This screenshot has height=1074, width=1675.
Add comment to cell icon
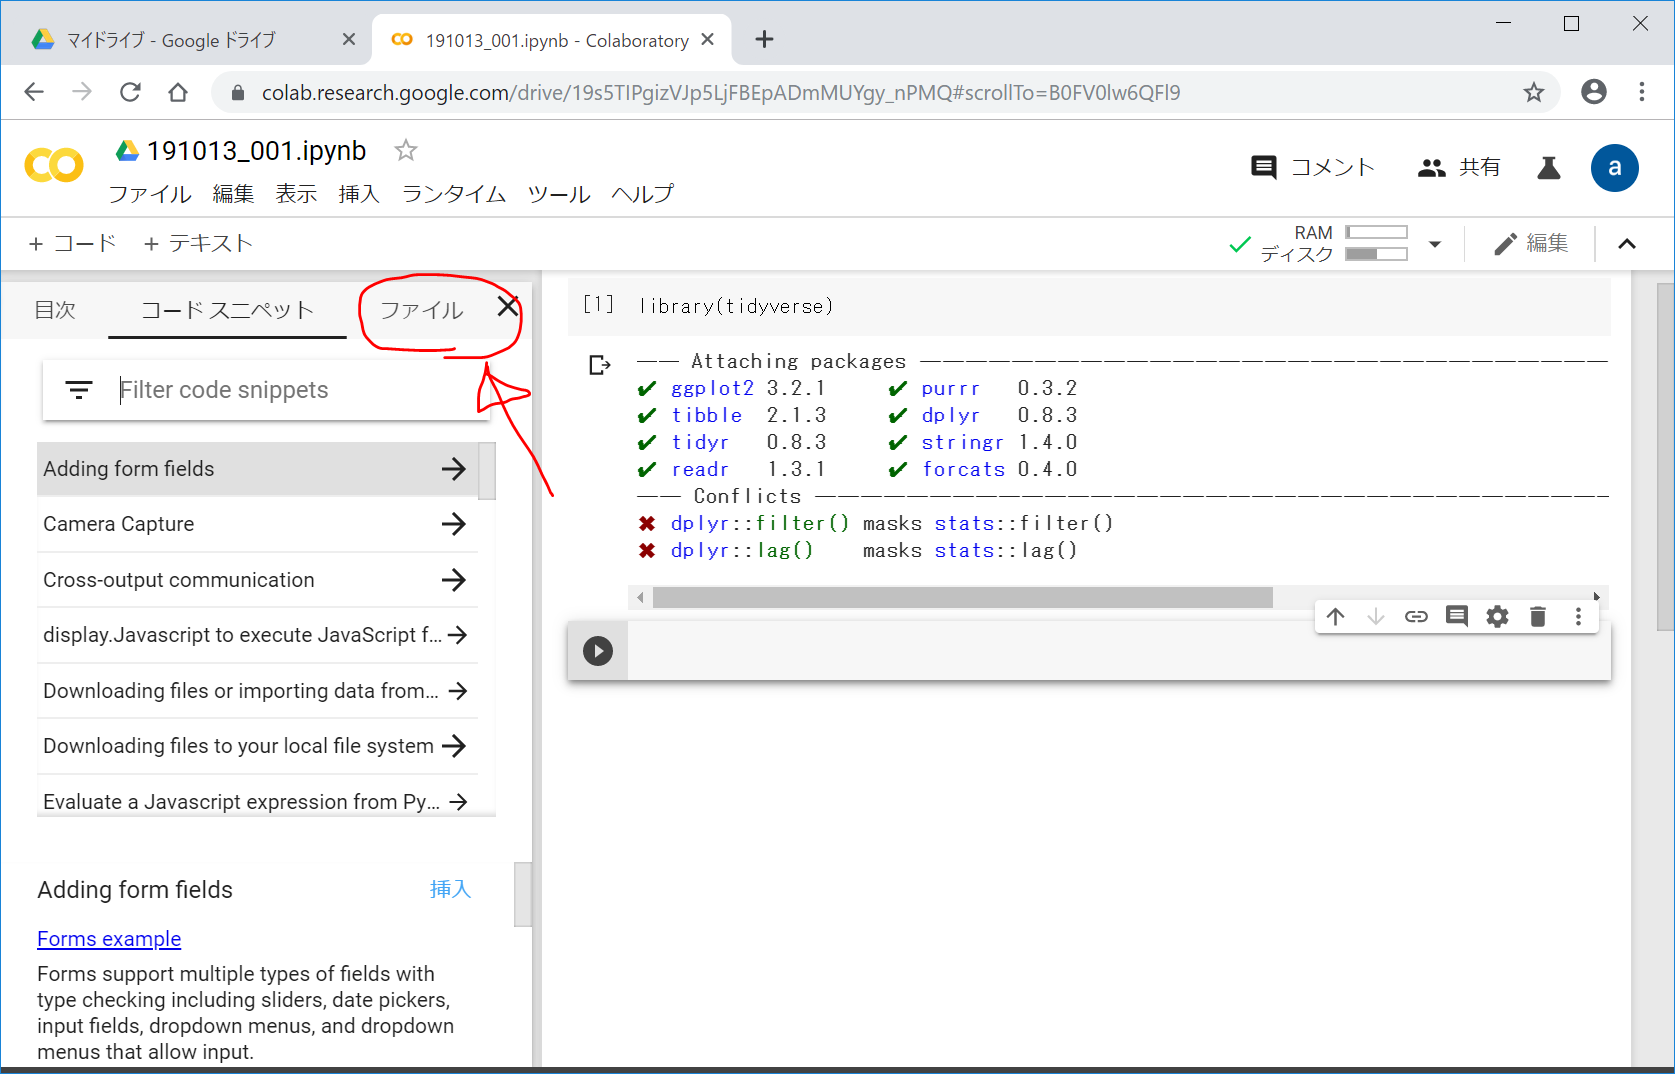[x=1457, y=616]
